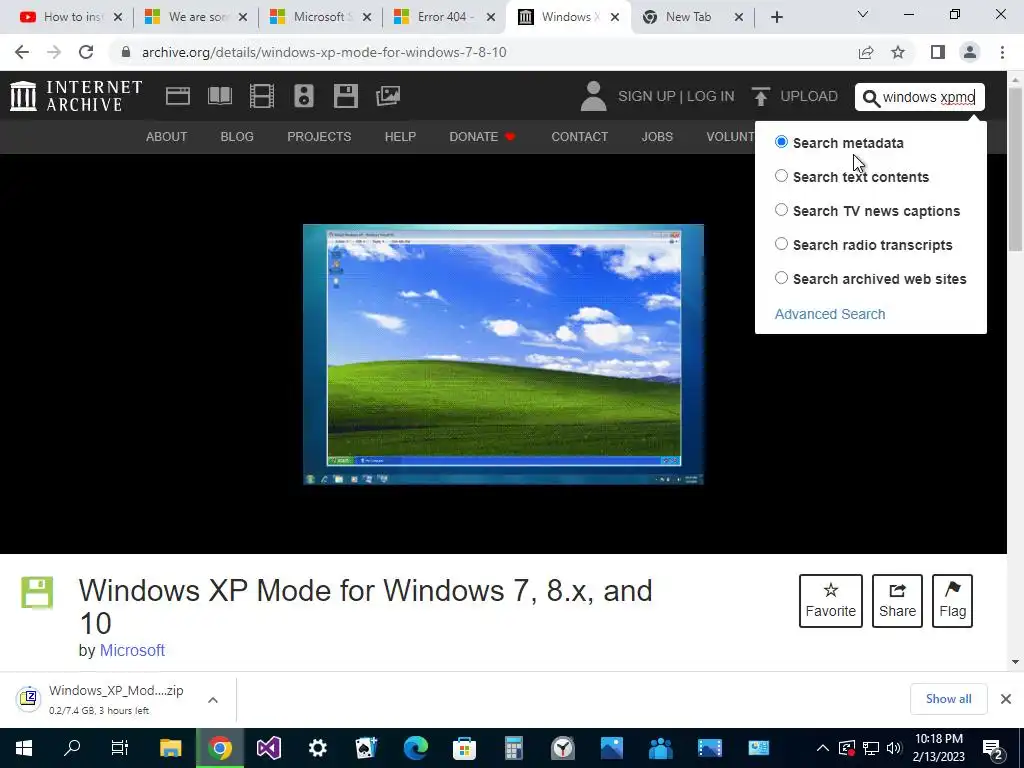Open ABOUT menu item
The image size is (1024, 768).
pos(167,136)
